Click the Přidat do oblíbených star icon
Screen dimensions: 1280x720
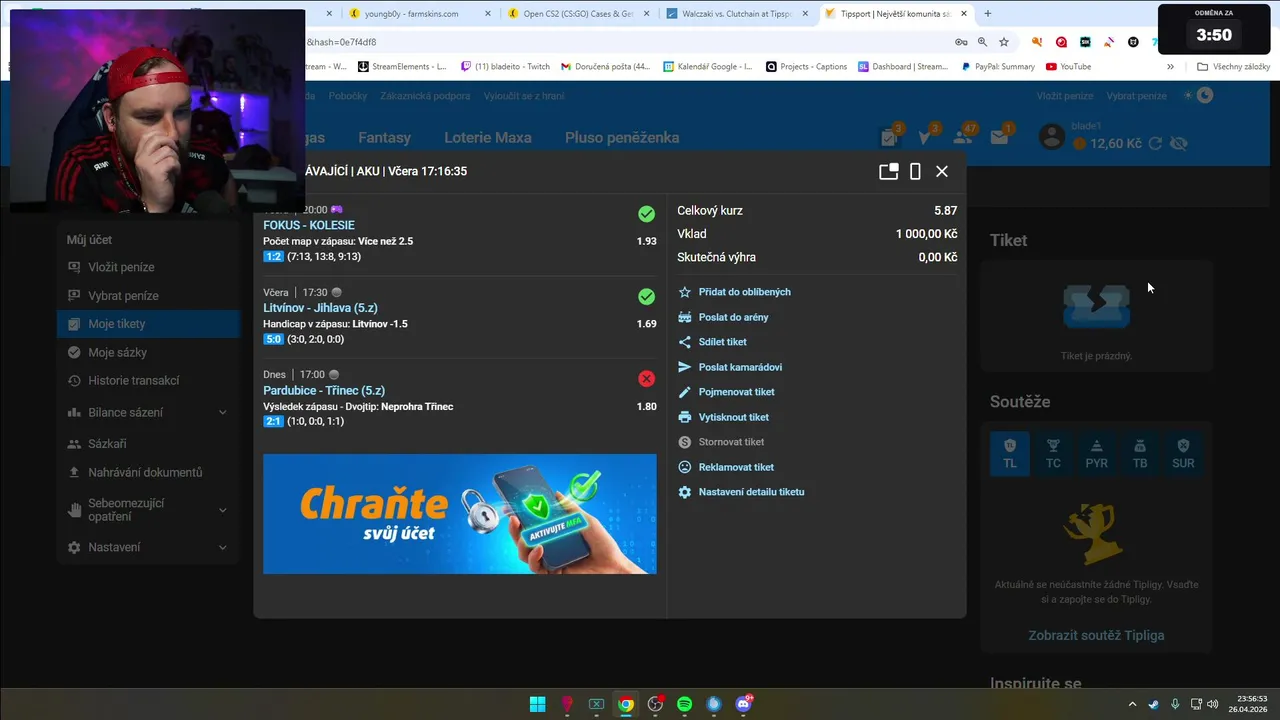click(685, 292)
